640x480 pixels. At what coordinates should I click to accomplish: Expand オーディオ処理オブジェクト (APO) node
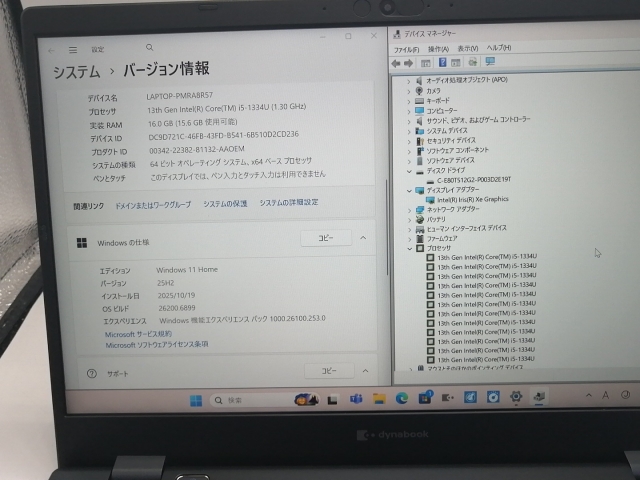(x=409, y=81)
